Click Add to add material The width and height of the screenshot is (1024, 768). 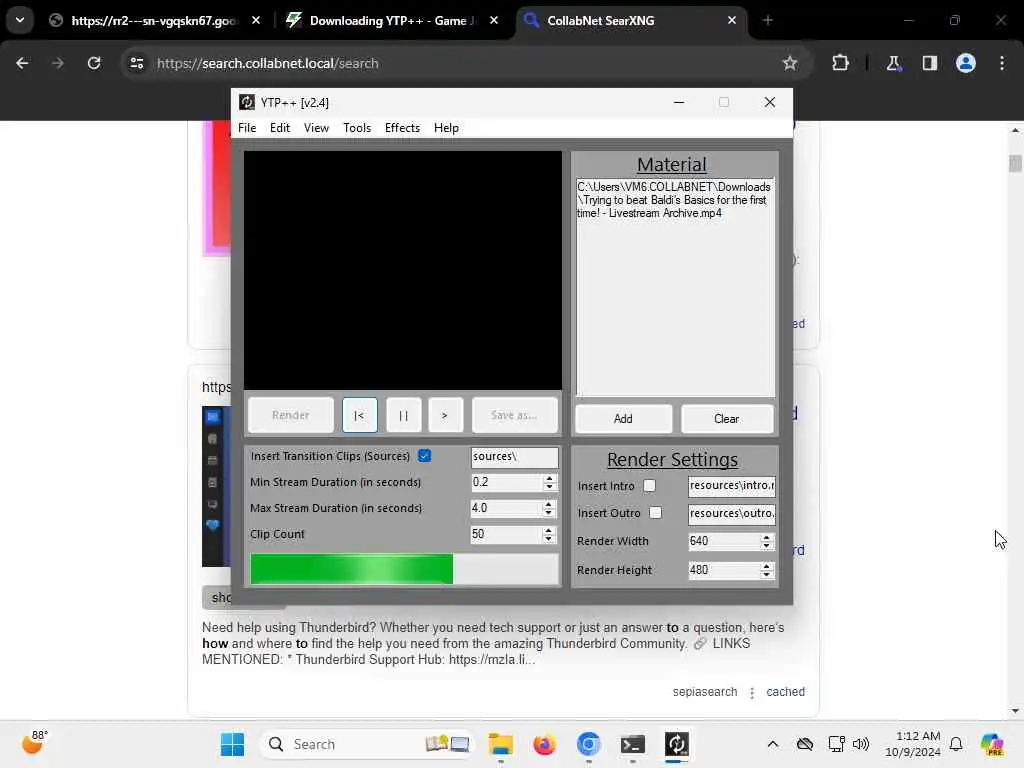(x=623, y=419)
